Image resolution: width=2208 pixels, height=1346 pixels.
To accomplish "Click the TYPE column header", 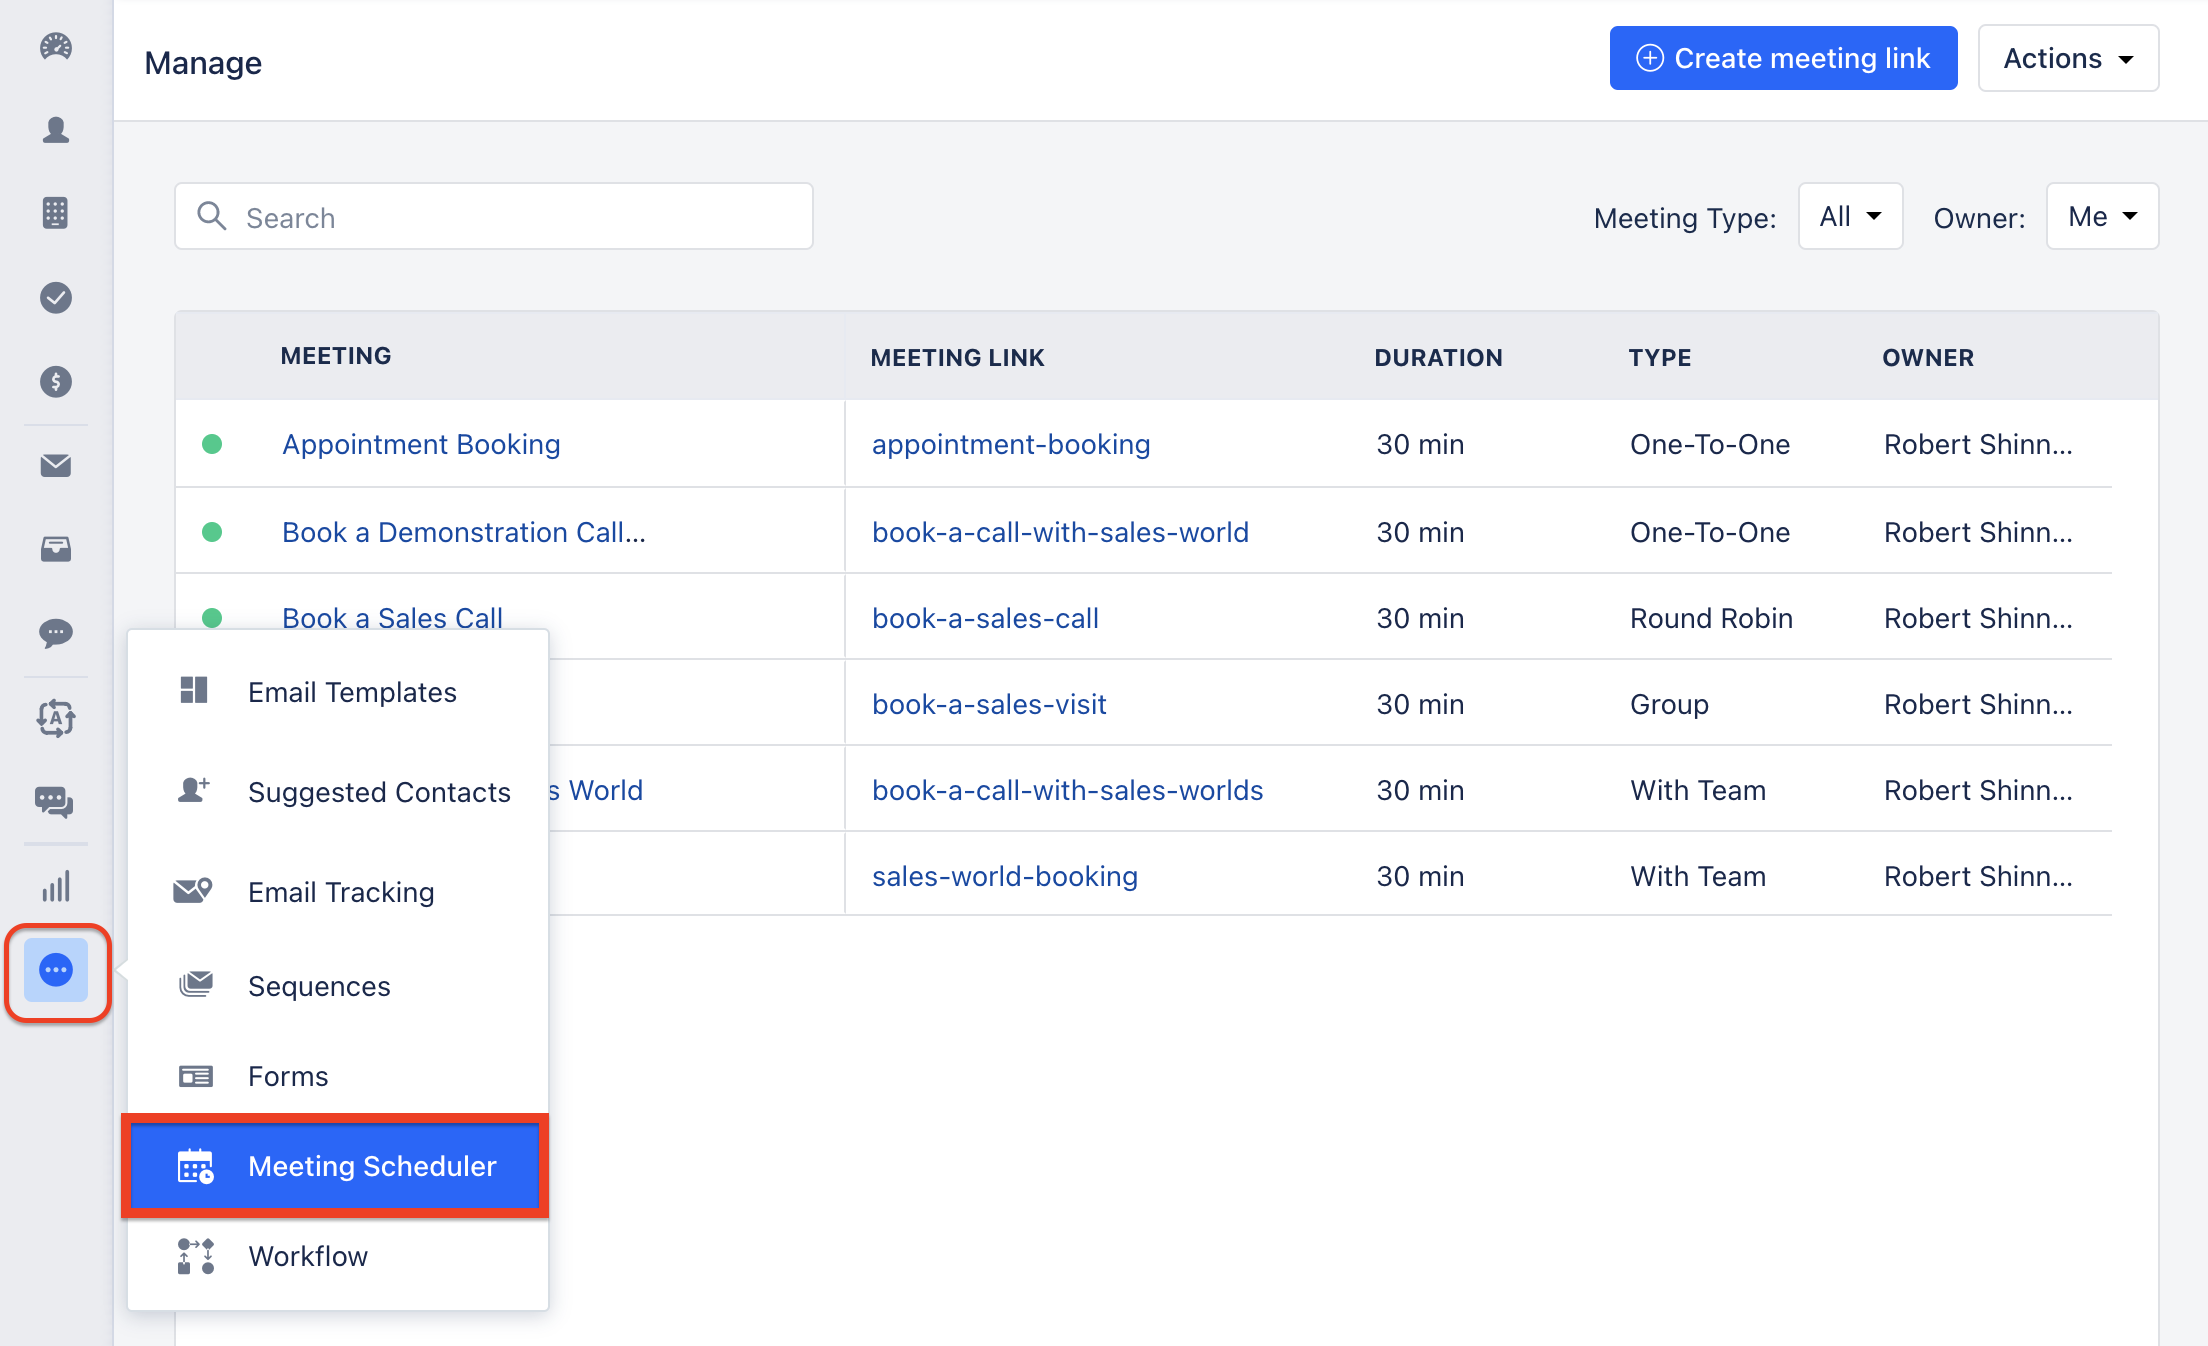I will click(1660, 358).
